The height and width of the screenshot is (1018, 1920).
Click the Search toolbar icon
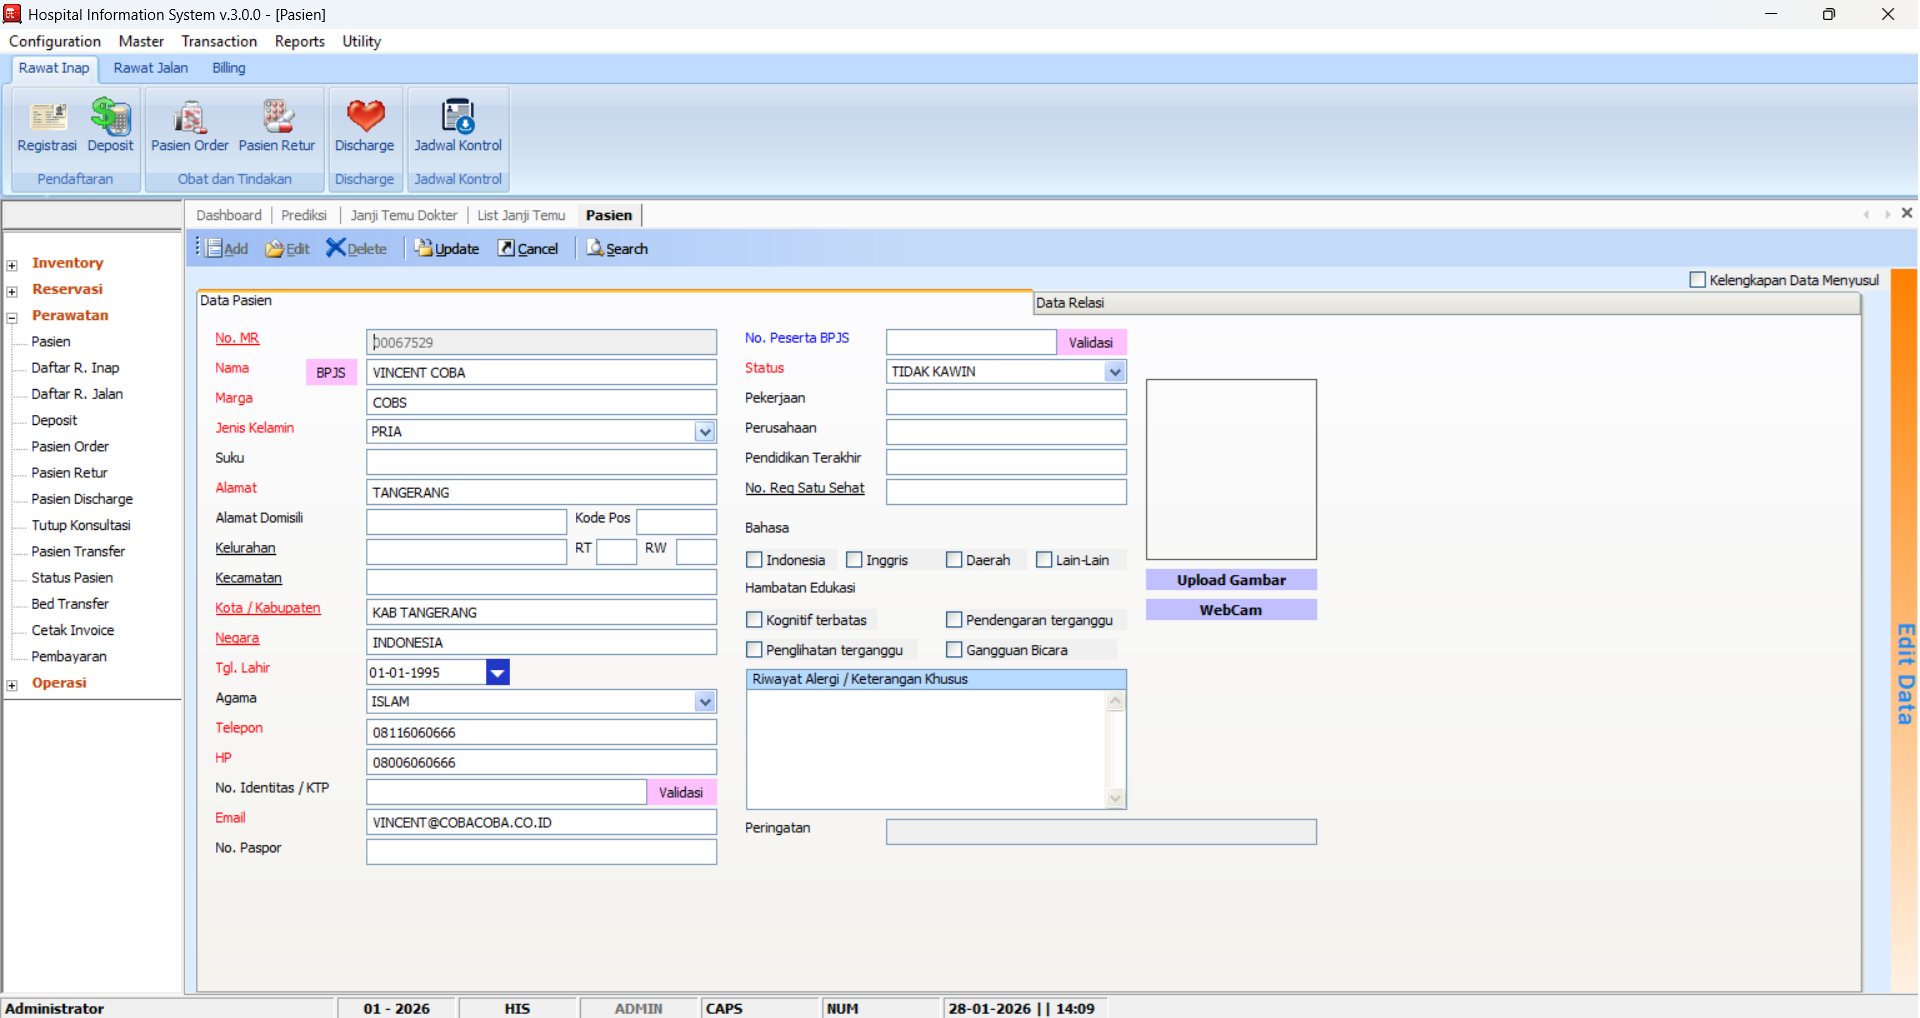[617, 249]
